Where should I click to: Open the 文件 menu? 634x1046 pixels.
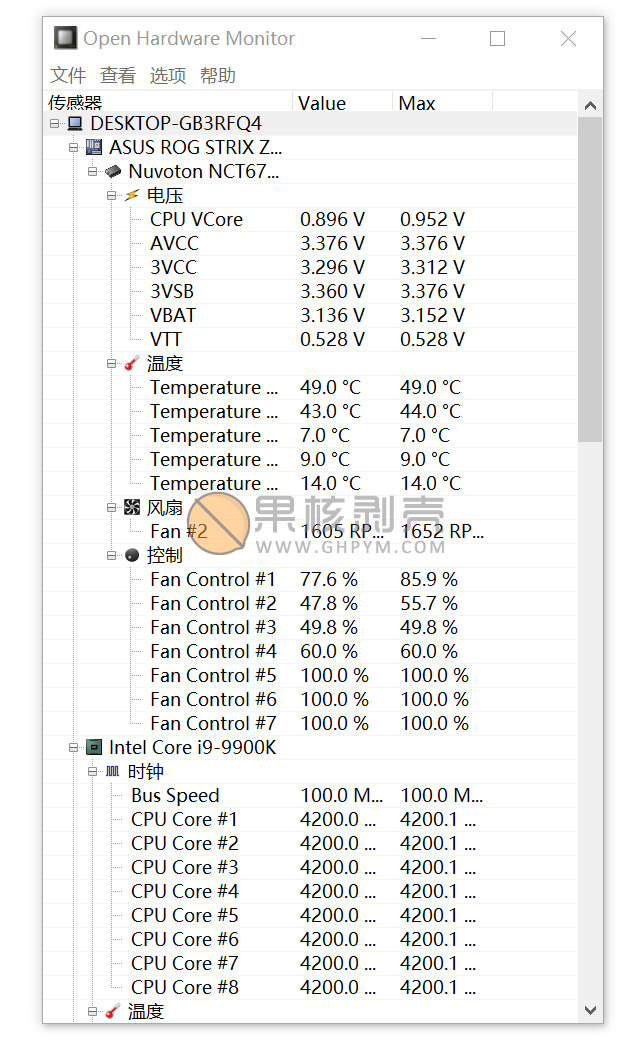coord(68,75)
